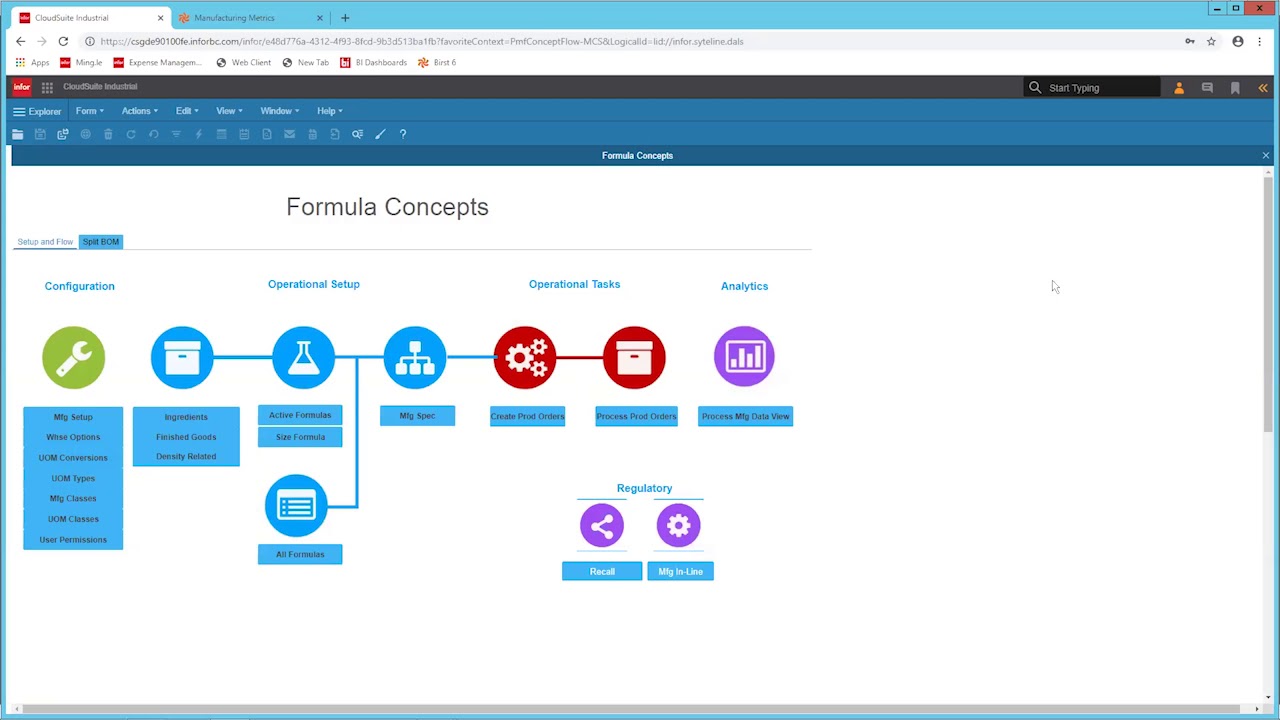Click the Mfg Spec hierarchy icon
Viewport: 1280px width, 720px height.
(415, 357)
